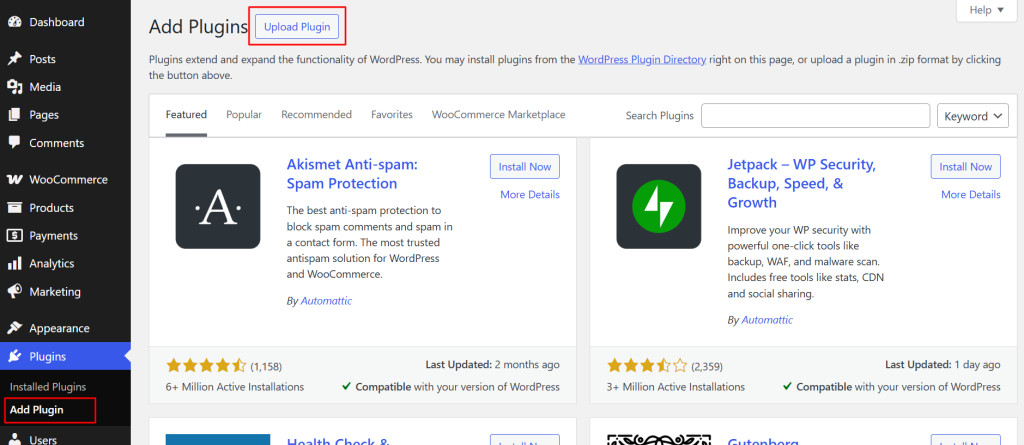
Task: Click the Jetpack star rating
Action: (647, 365)
